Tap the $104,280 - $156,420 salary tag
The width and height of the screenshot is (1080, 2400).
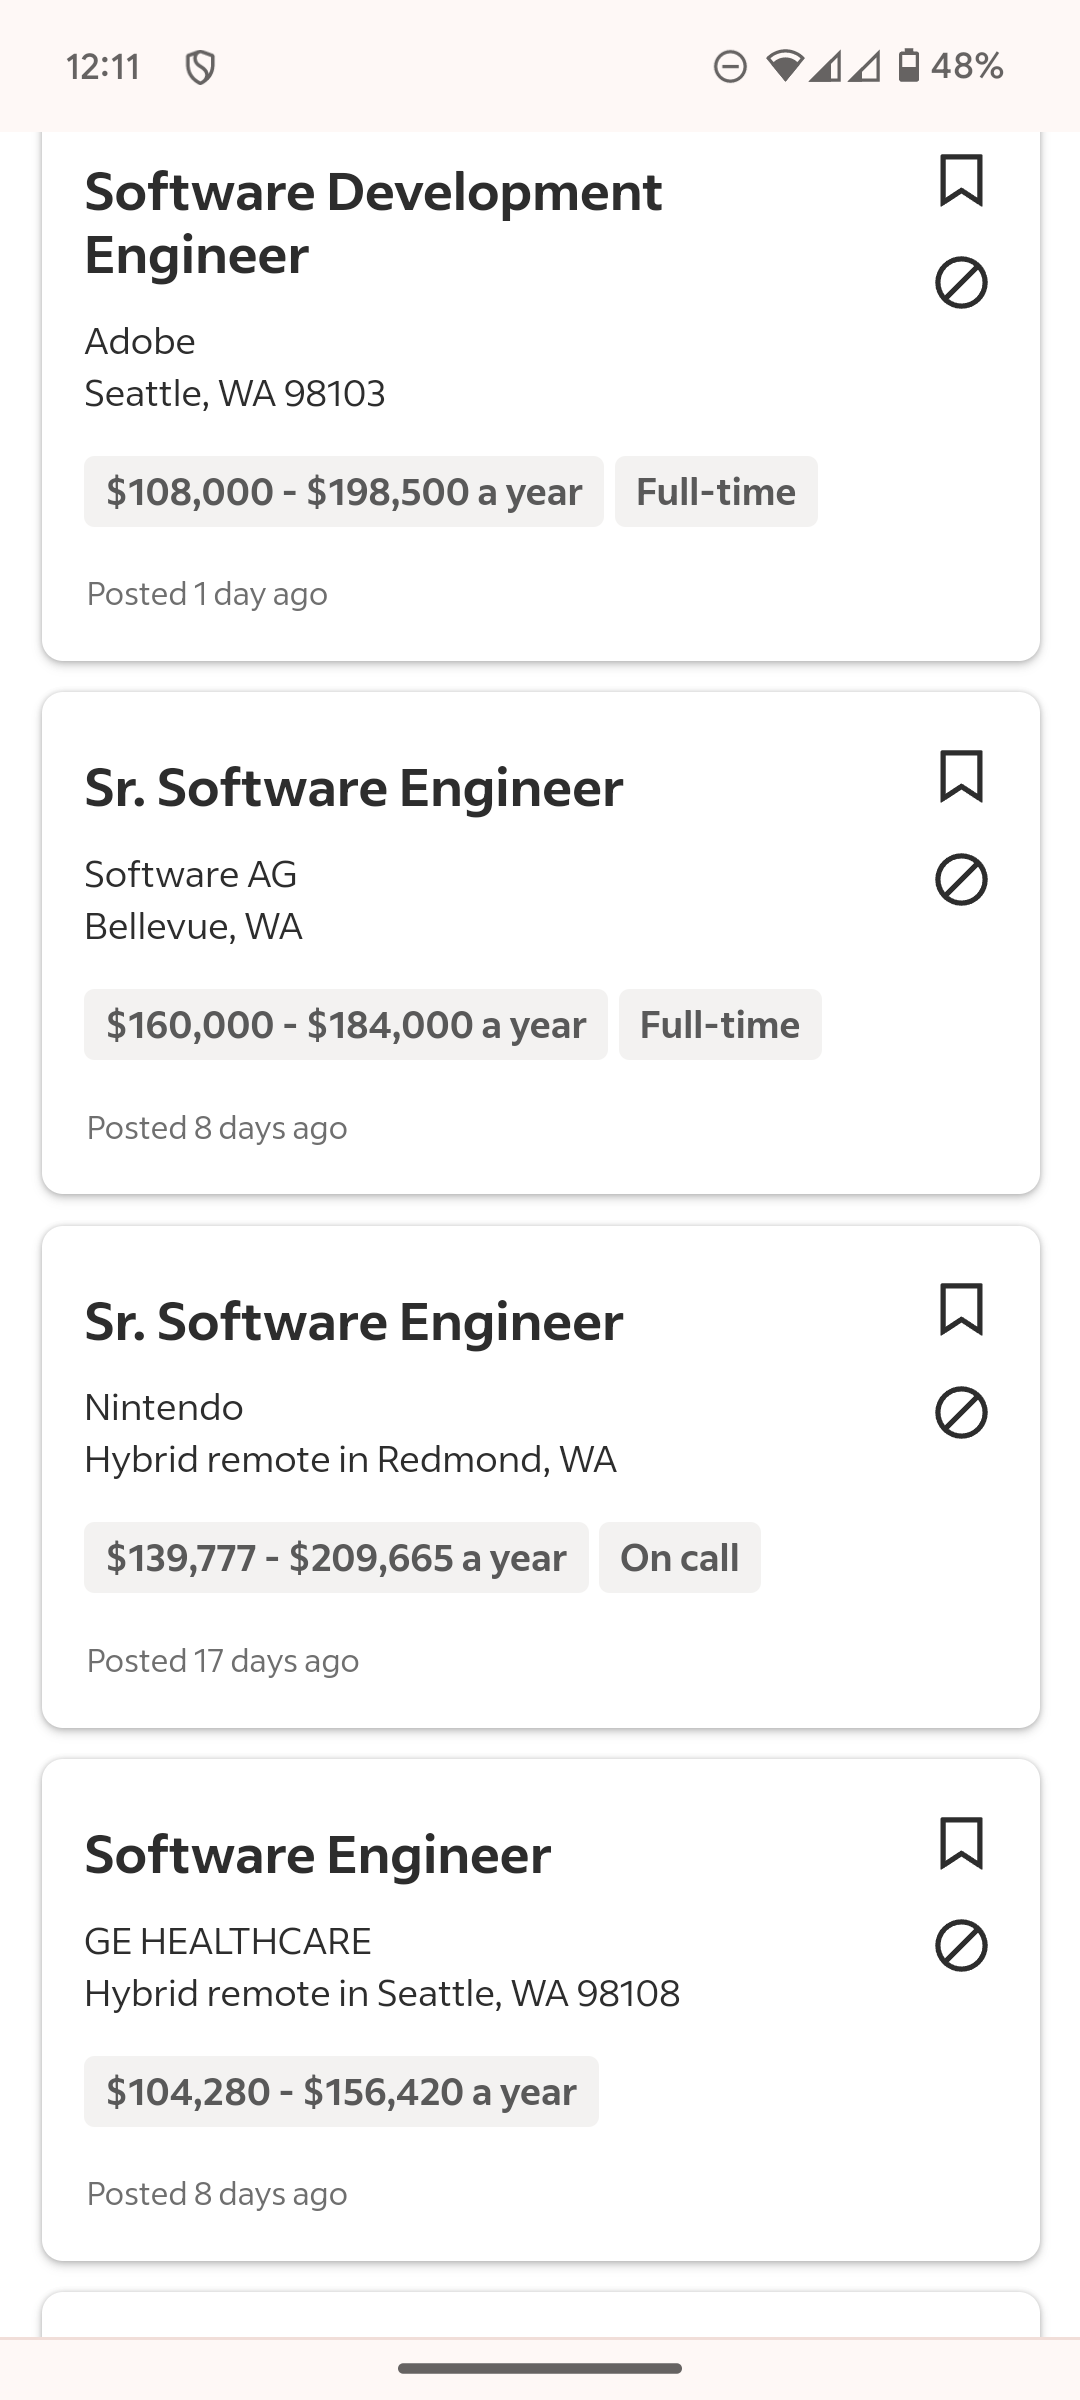pyautogui.click(x=341, y=2091)
